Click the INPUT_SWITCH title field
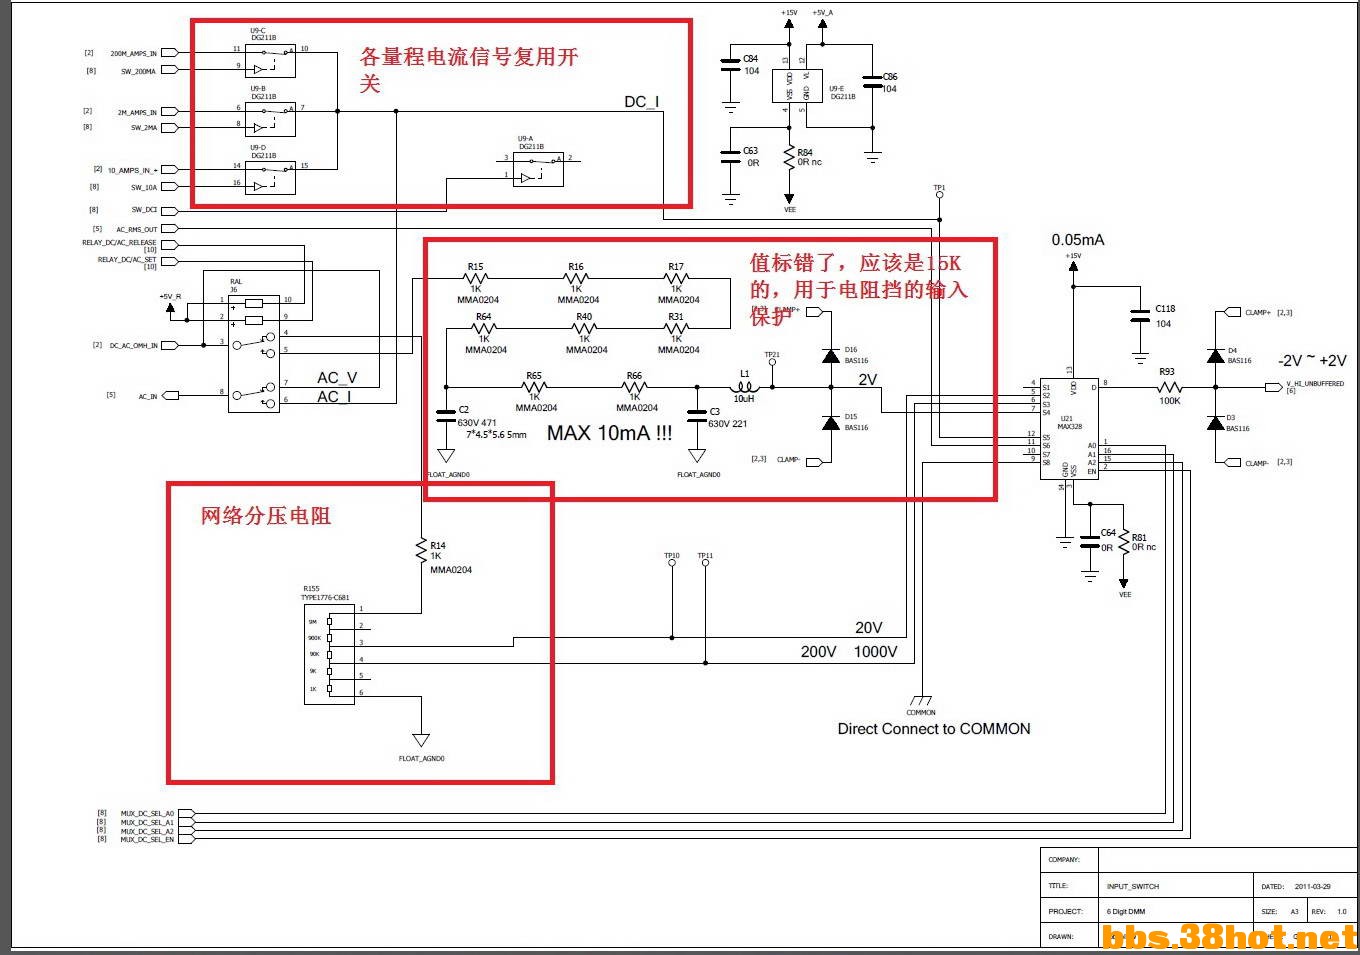 tap(1133, 887)
